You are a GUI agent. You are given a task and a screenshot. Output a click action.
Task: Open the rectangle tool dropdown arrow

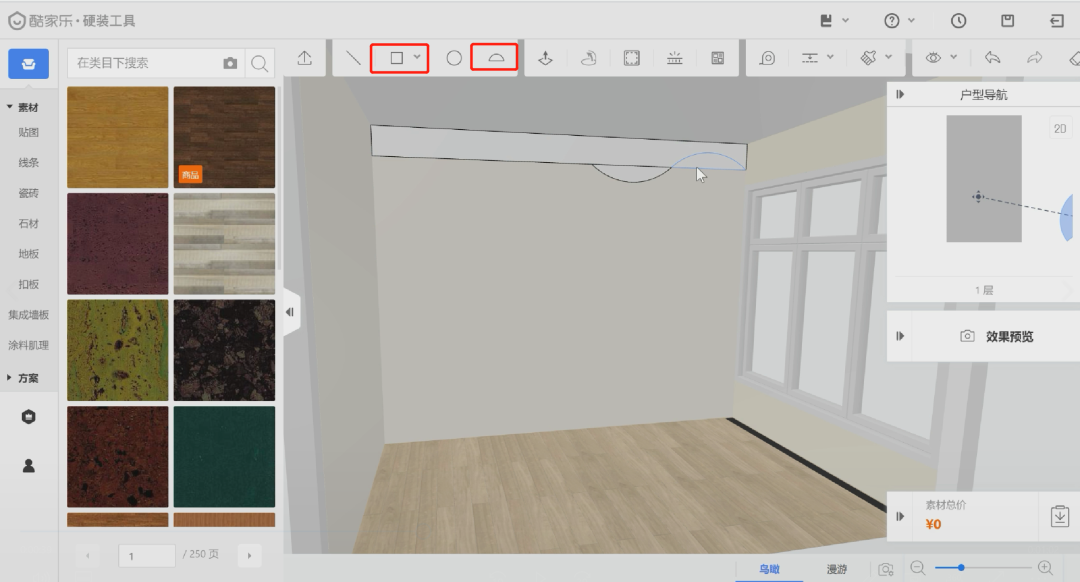click(x=417, y=57)
